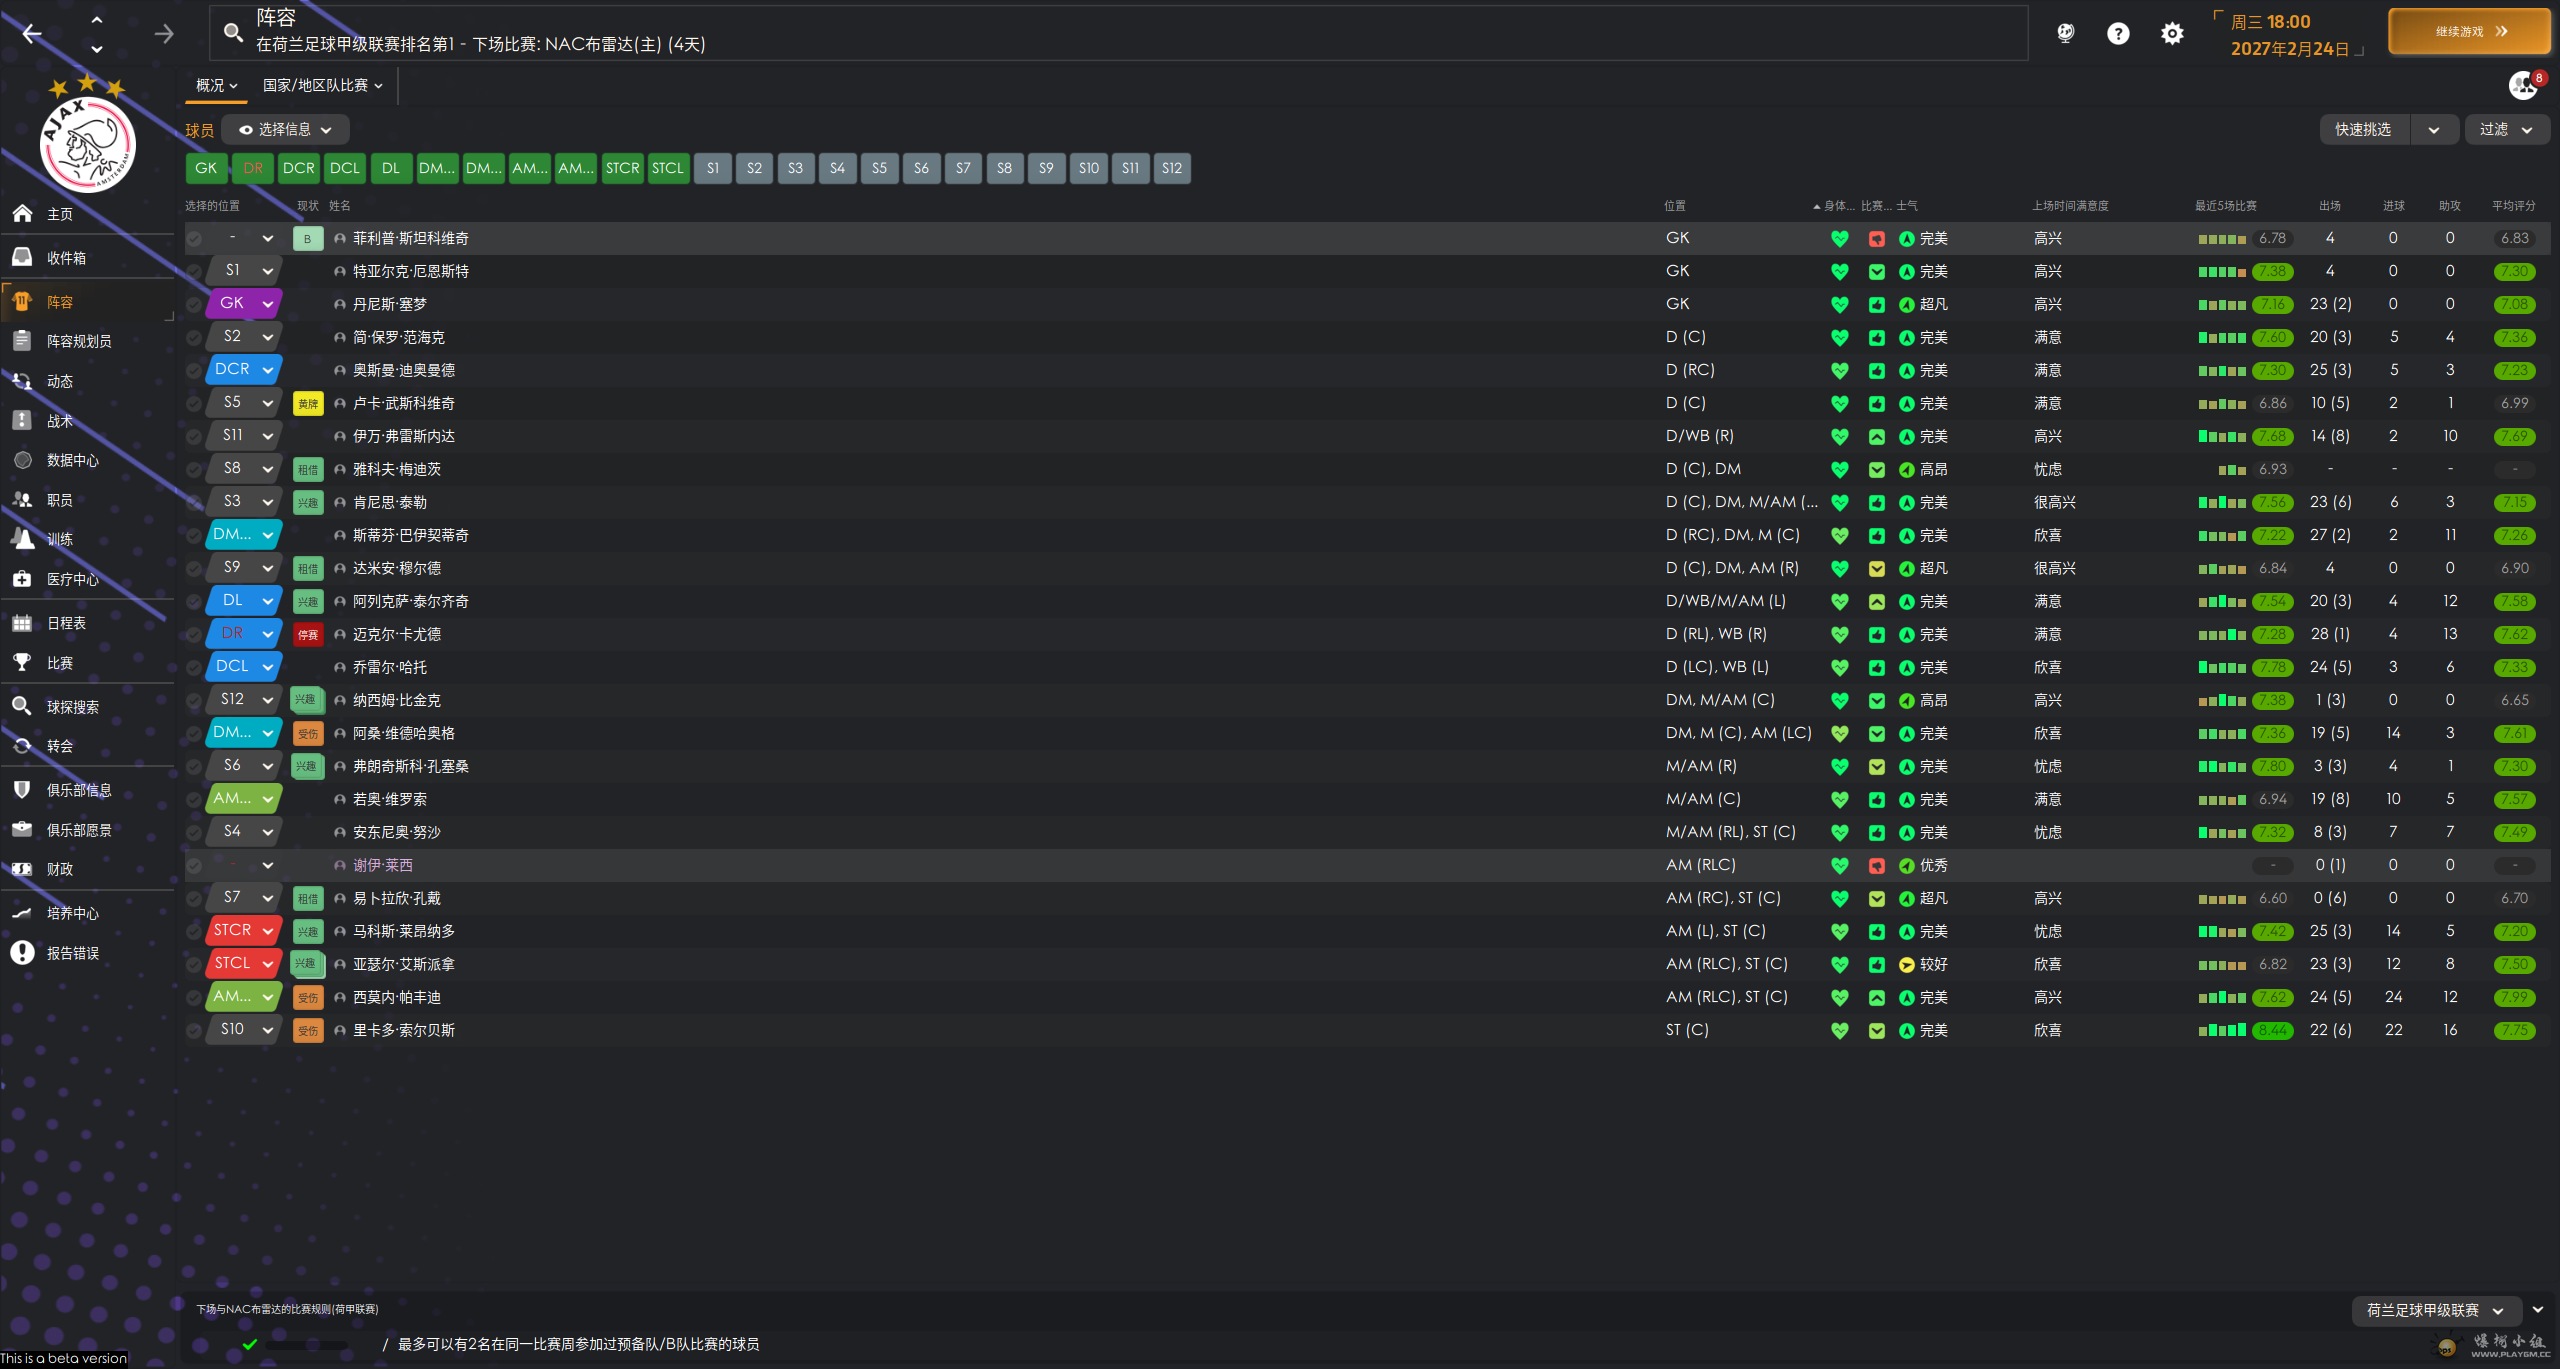The image size is (2560, 1369).
Task: Click the help question mark icon
Action: click(2118, 34)
